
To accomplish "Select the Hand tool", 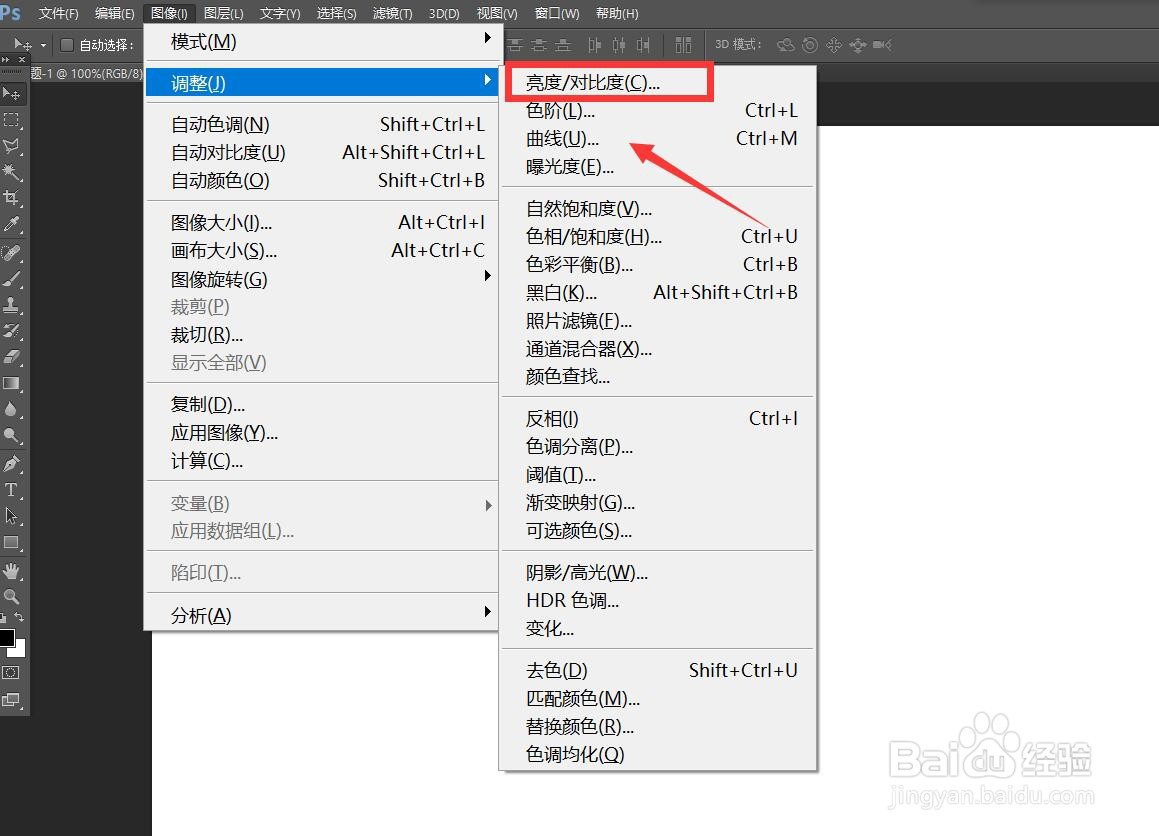I will pyautogui.click(x=12, y=570).
